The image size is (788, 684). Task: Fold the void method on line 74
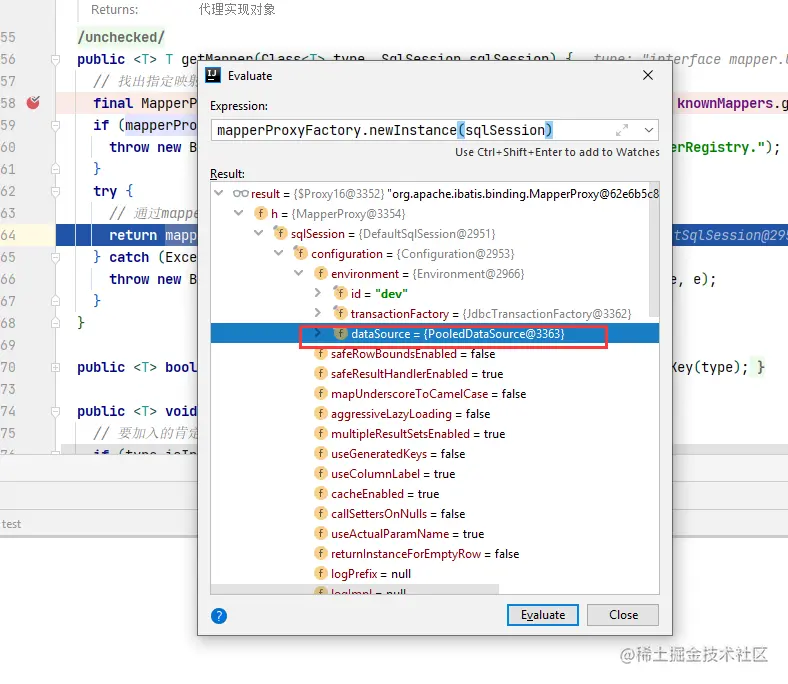pos(55,412)
